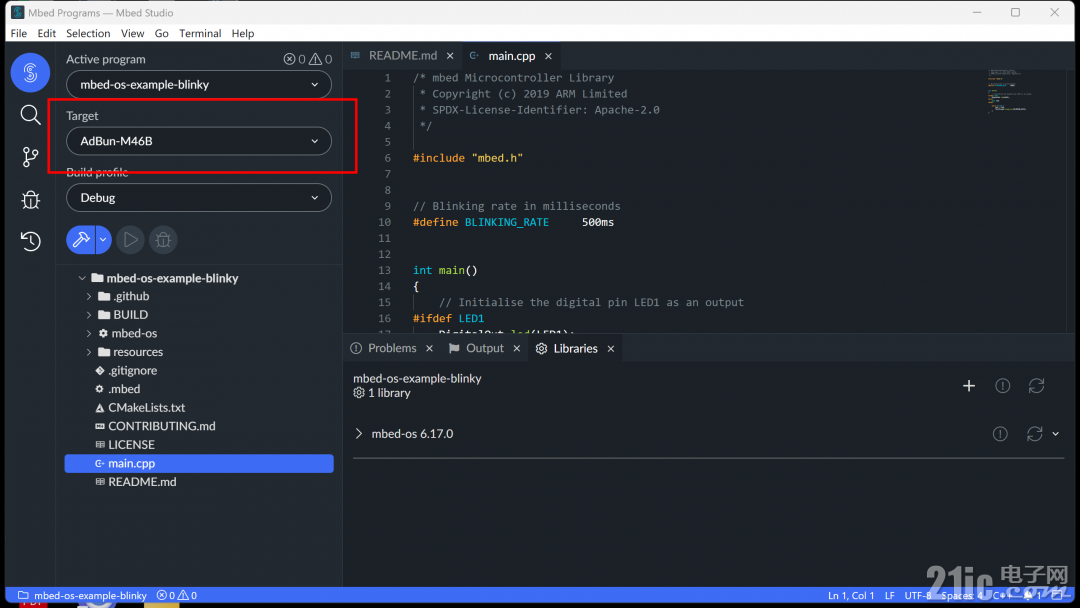Click the status bar errors and warnings count

pyautogui.click(x=177, y=596)
